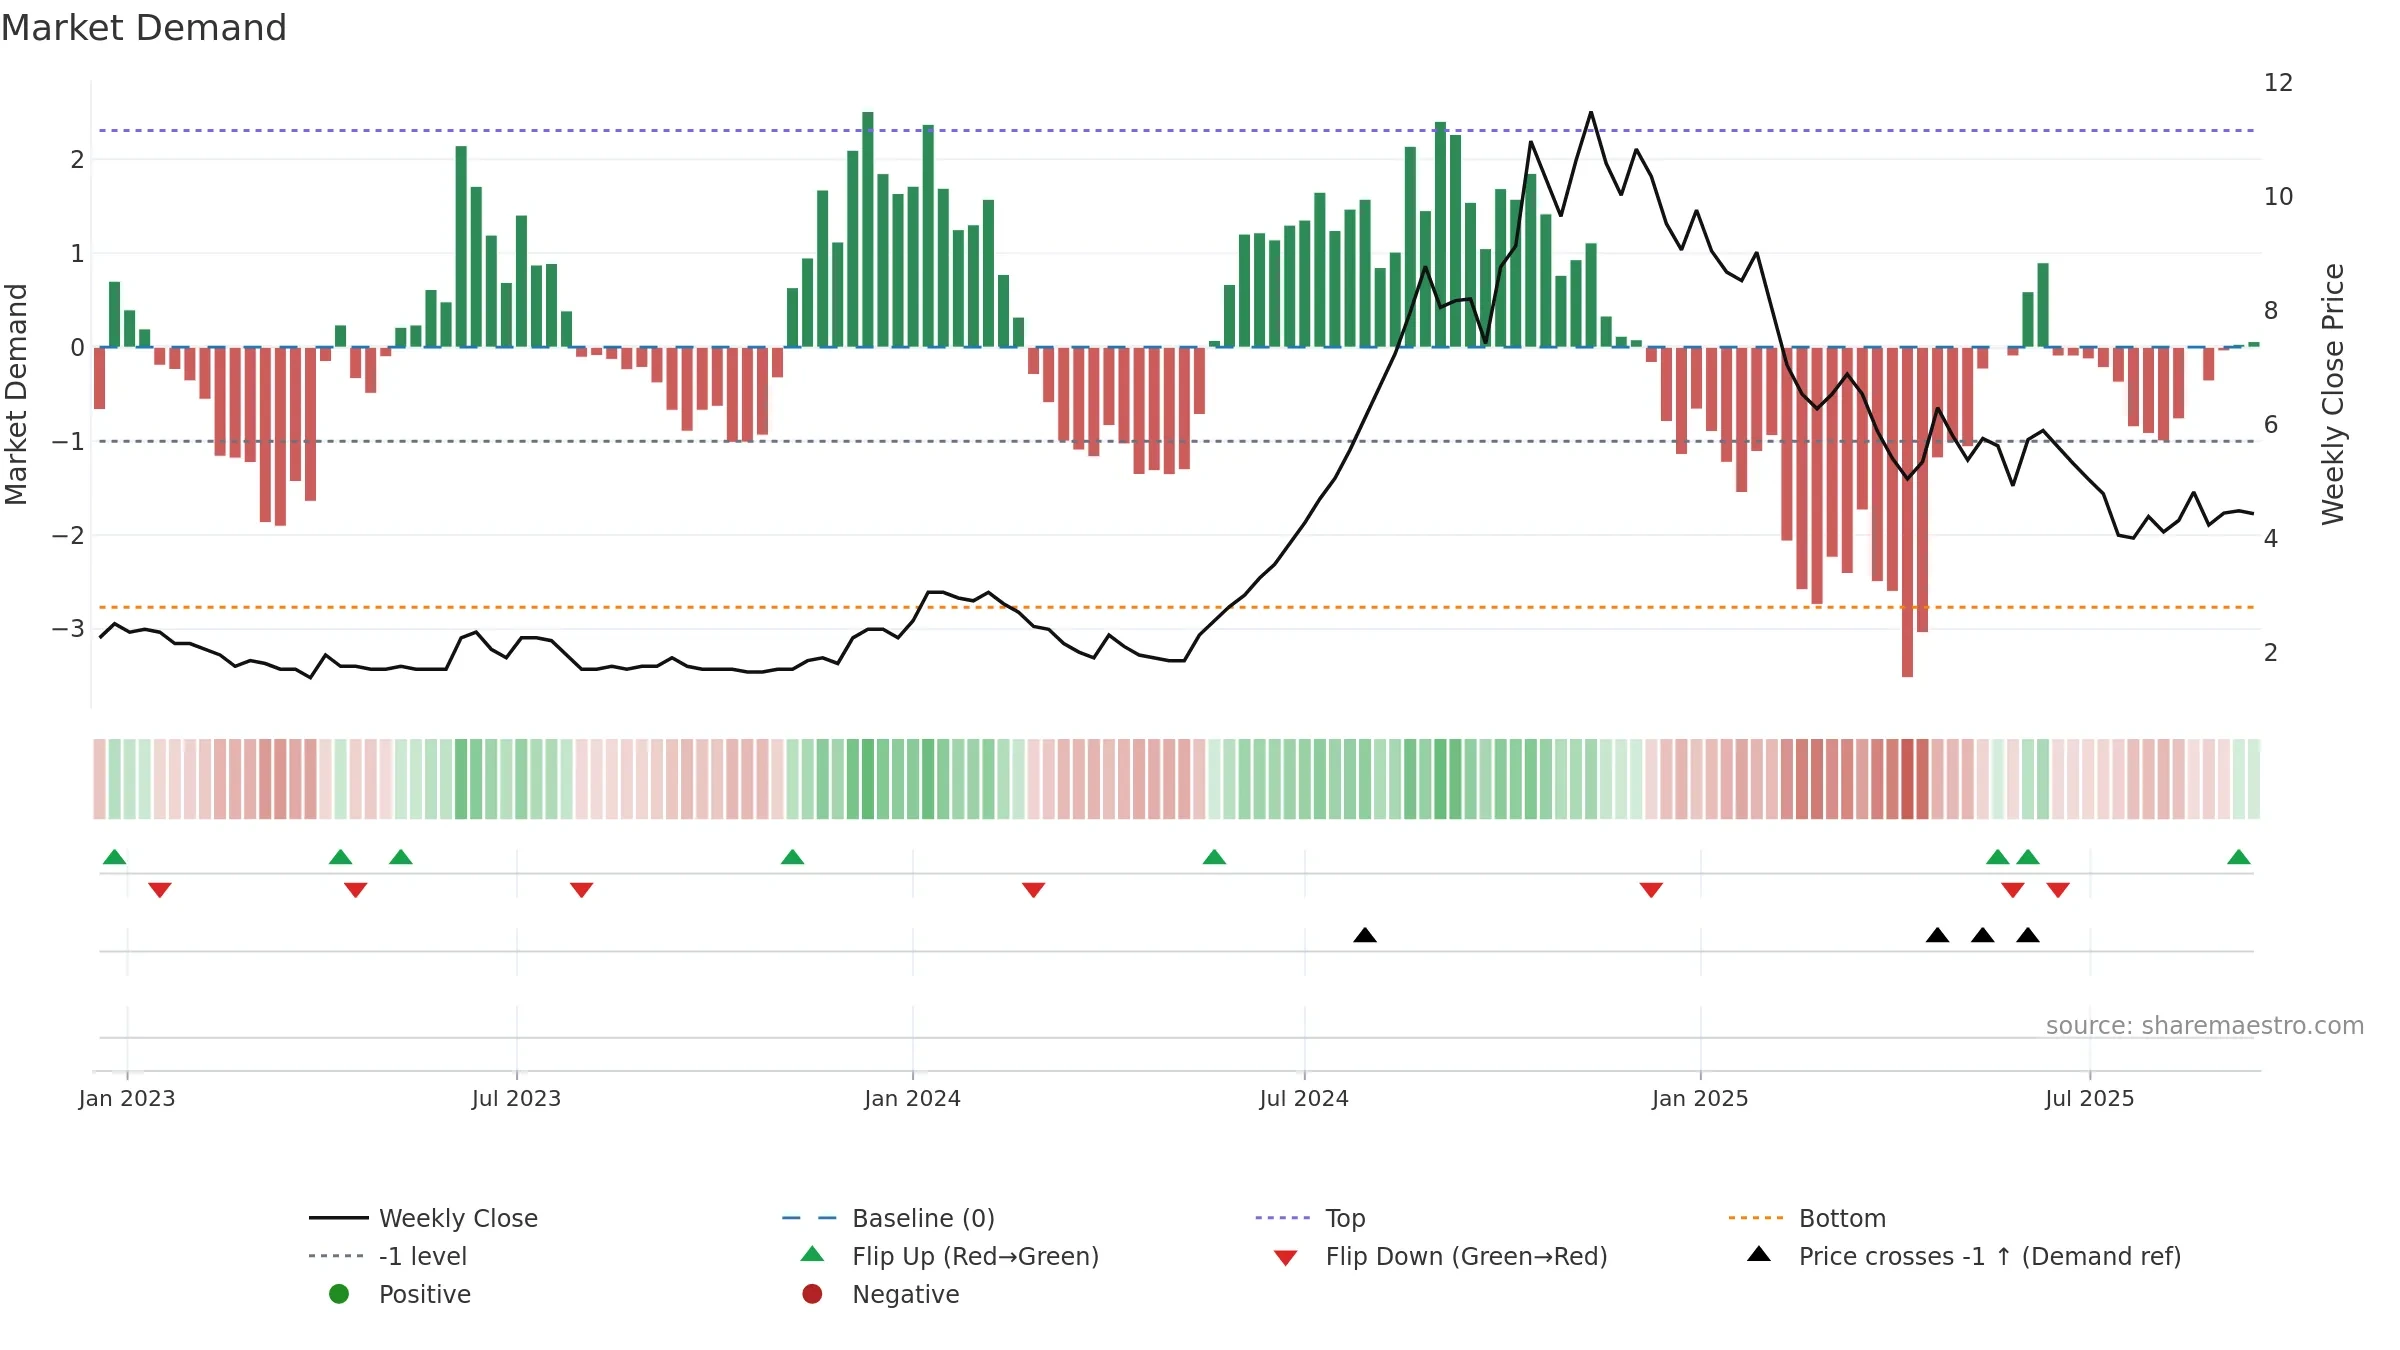The width and height of the screenshot is (2400, 1350).
Task: Toggle the Negative legend entry
Action: tap(881, 1294)
